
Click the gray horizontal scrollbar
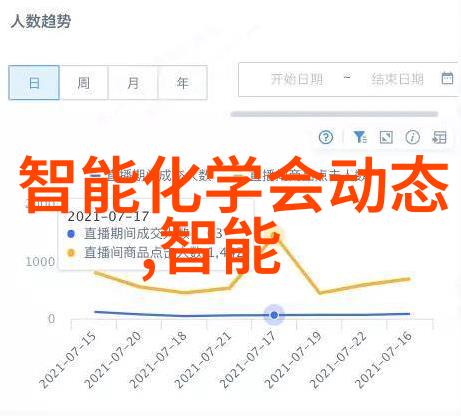[x=334, y=114]
